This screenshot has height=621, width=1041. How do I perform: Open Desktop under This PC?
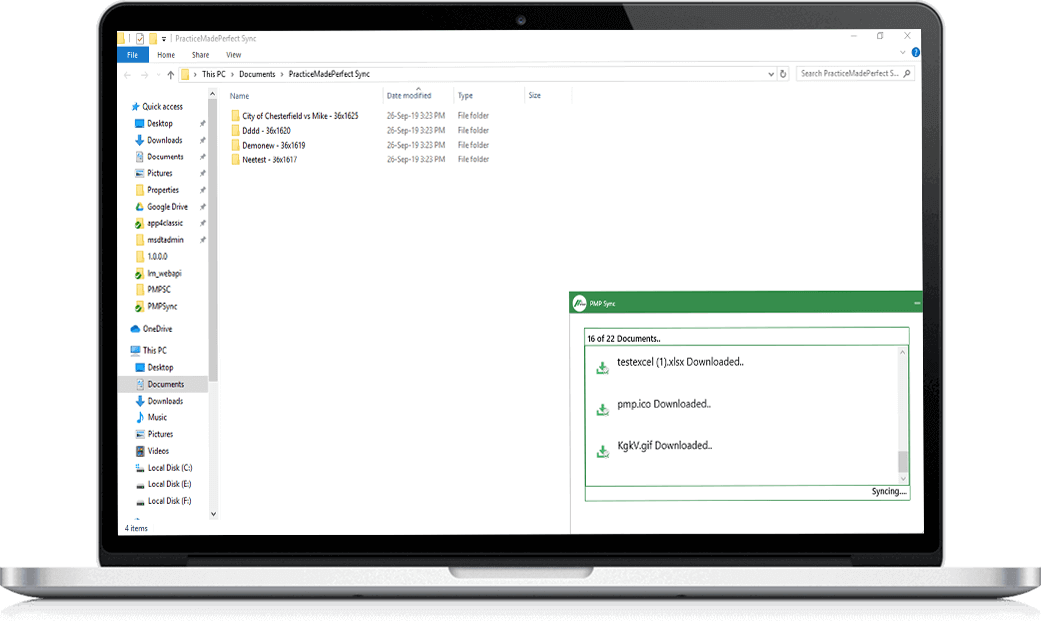coord(155,367)
